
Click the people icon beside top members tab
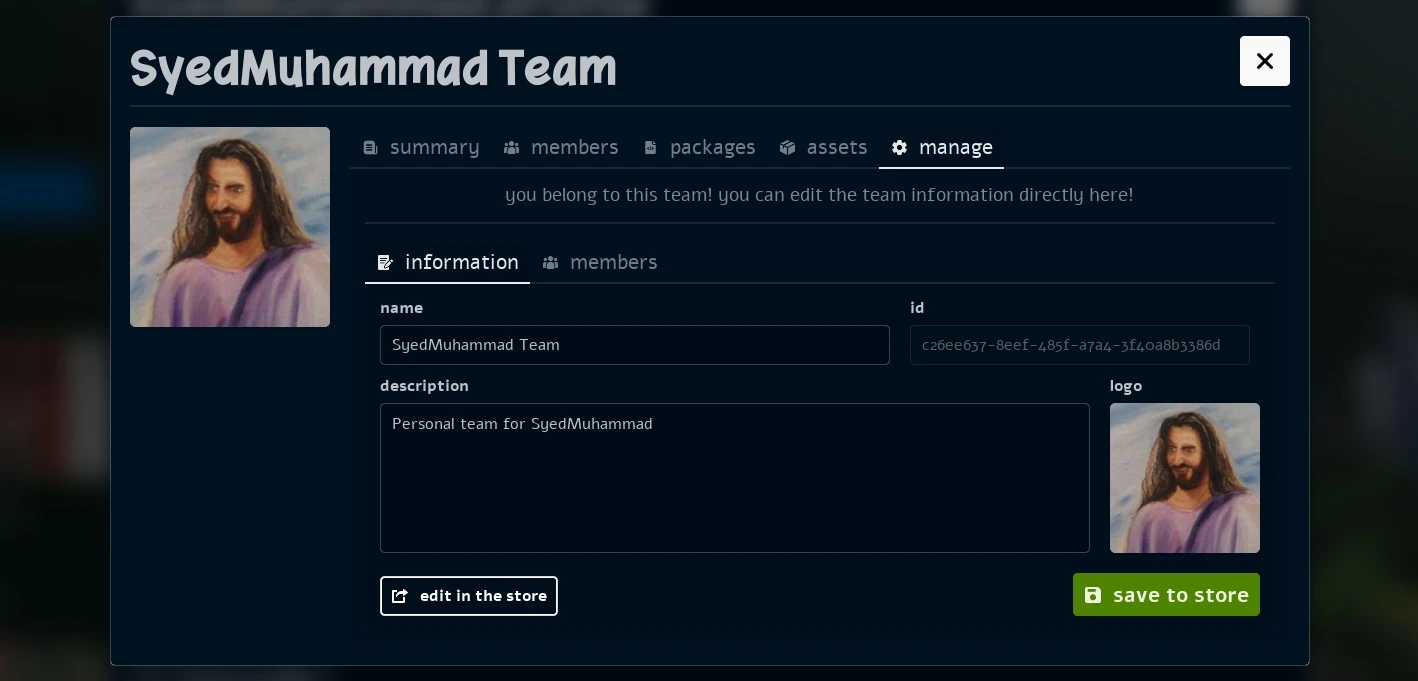[x=511, y=148]
